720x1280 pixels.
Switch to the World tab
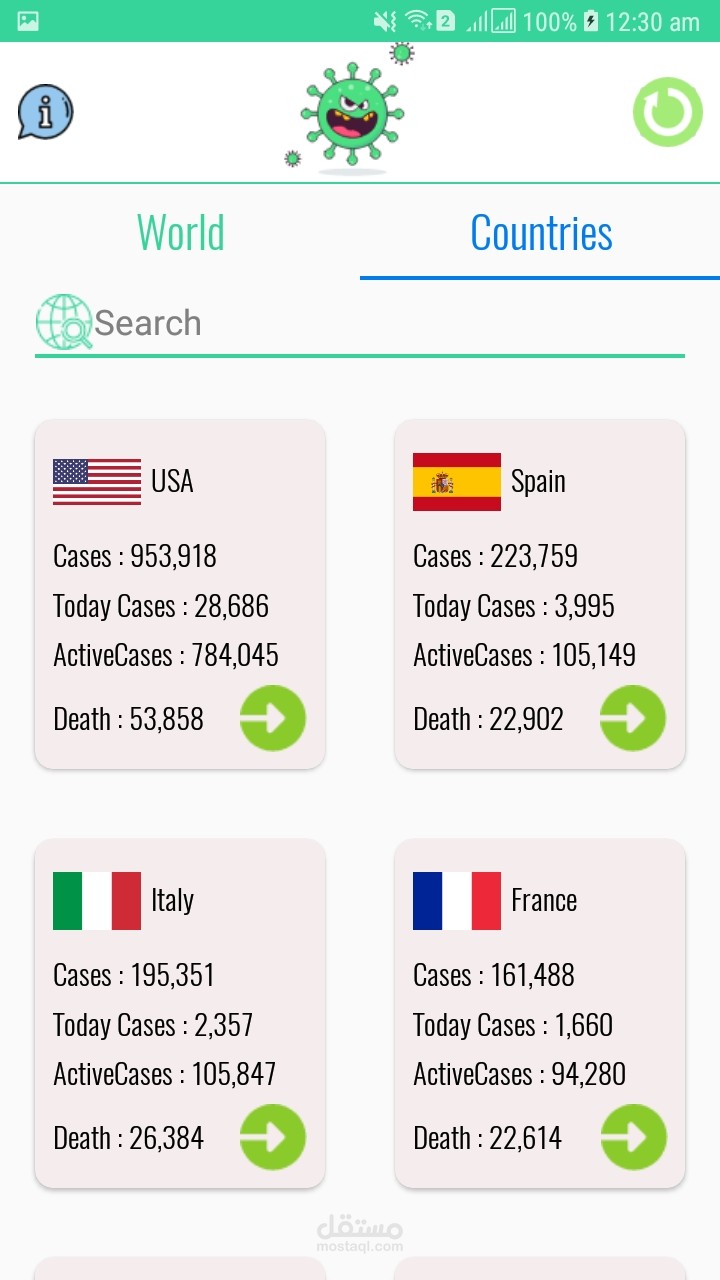(x=180, y=233)
